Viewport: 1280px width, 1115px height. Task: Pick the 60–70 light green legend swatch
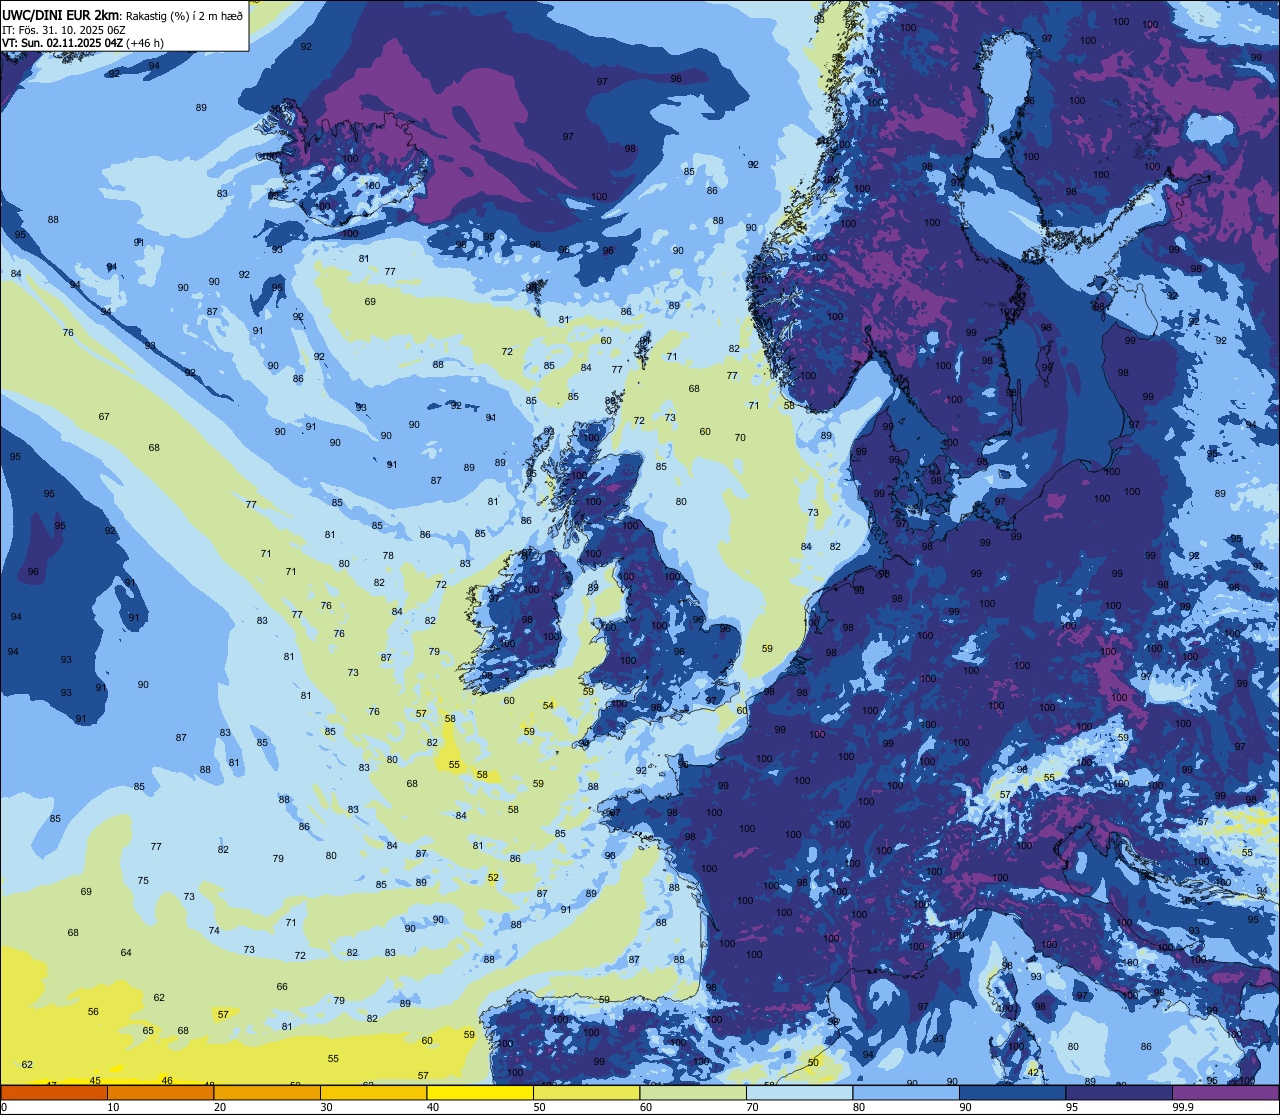(x=693, y=1092)
